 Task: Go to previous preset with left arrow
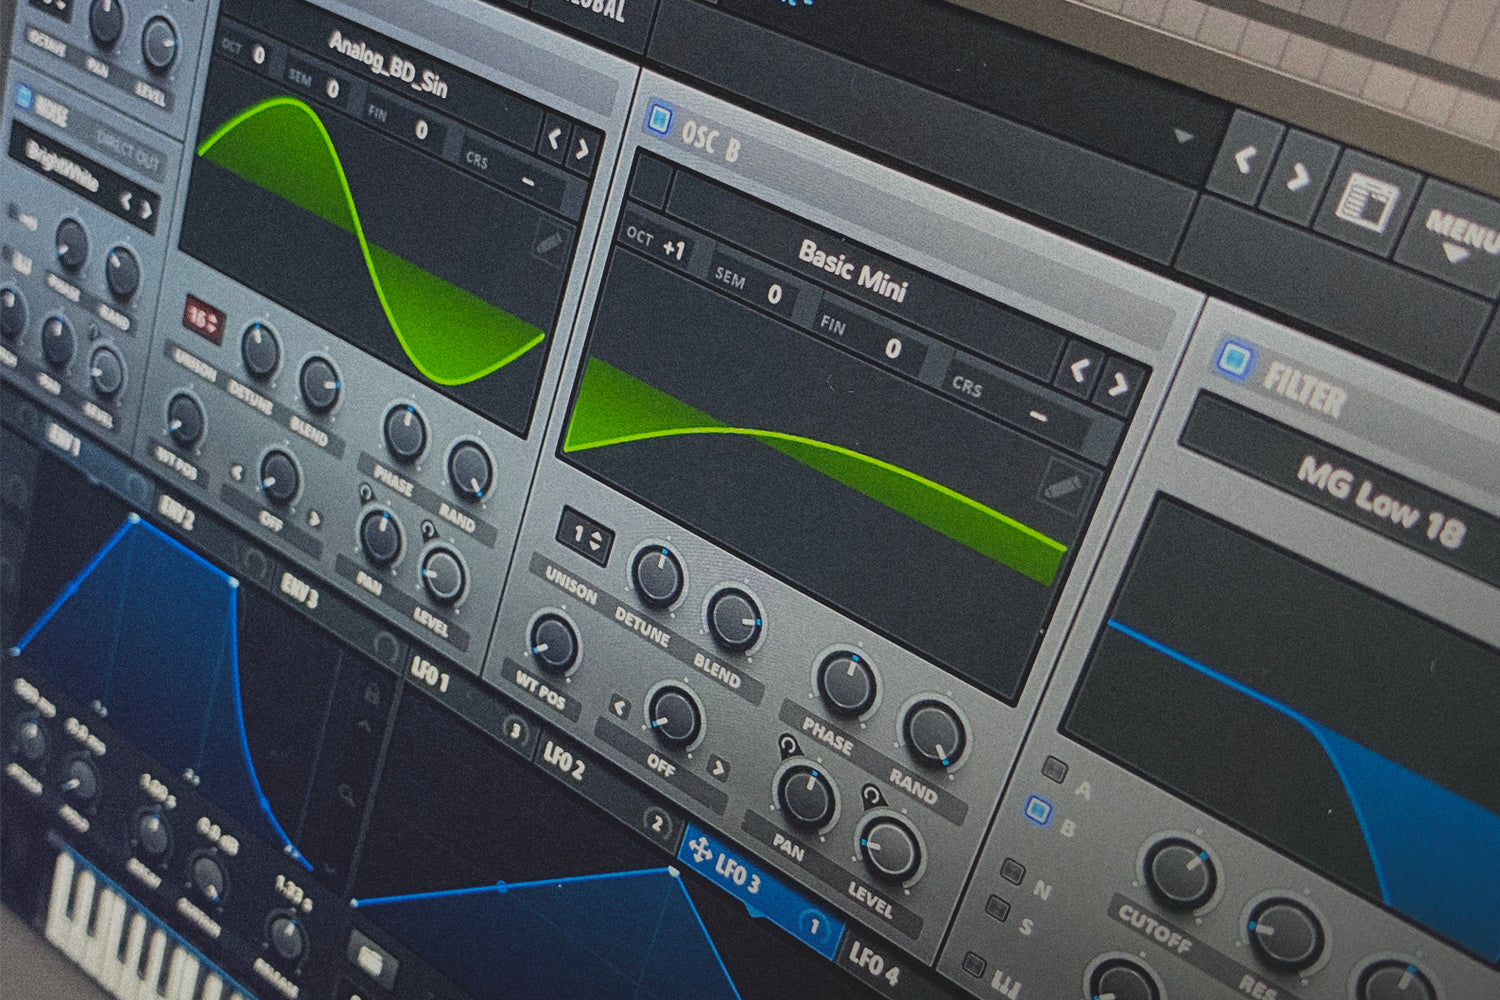[x=1243, y=158]
